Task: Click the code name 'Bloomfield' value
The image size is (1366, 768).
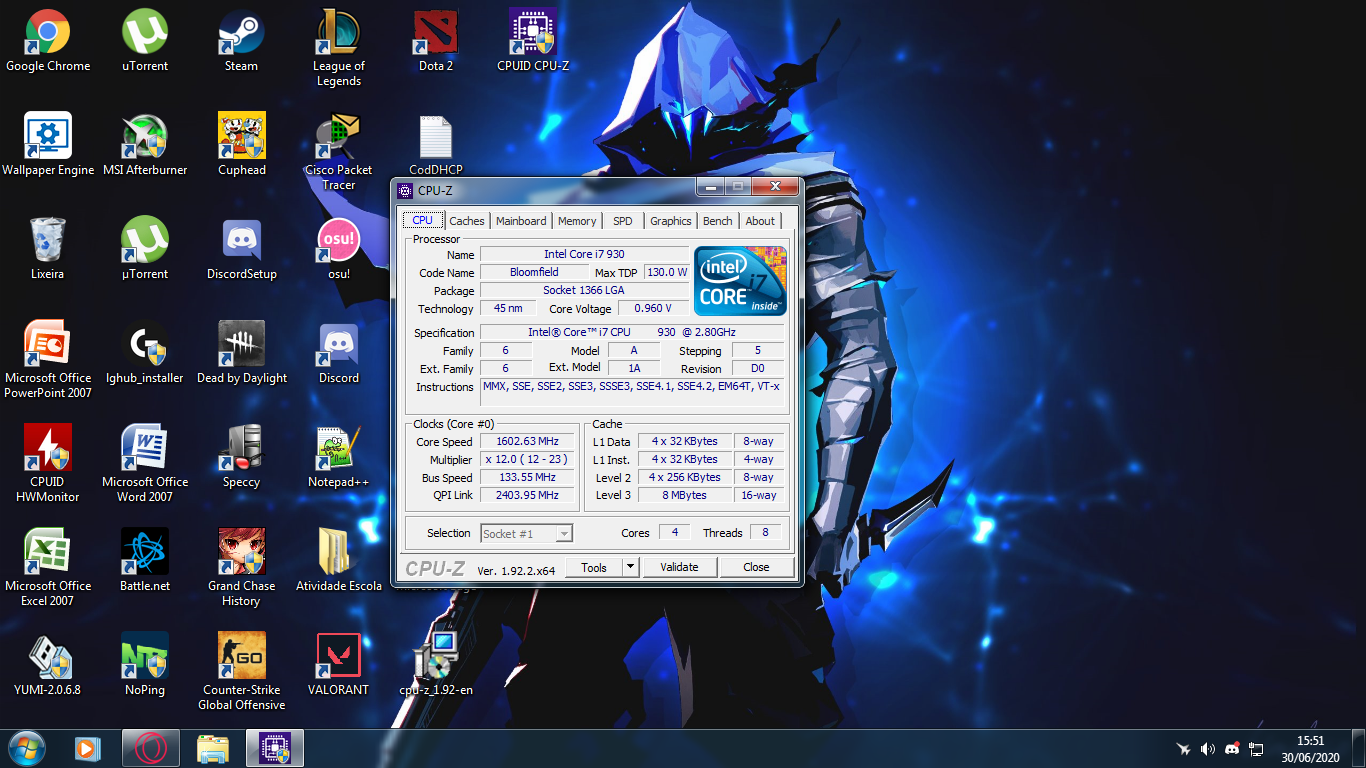Action: coord(534,272)
